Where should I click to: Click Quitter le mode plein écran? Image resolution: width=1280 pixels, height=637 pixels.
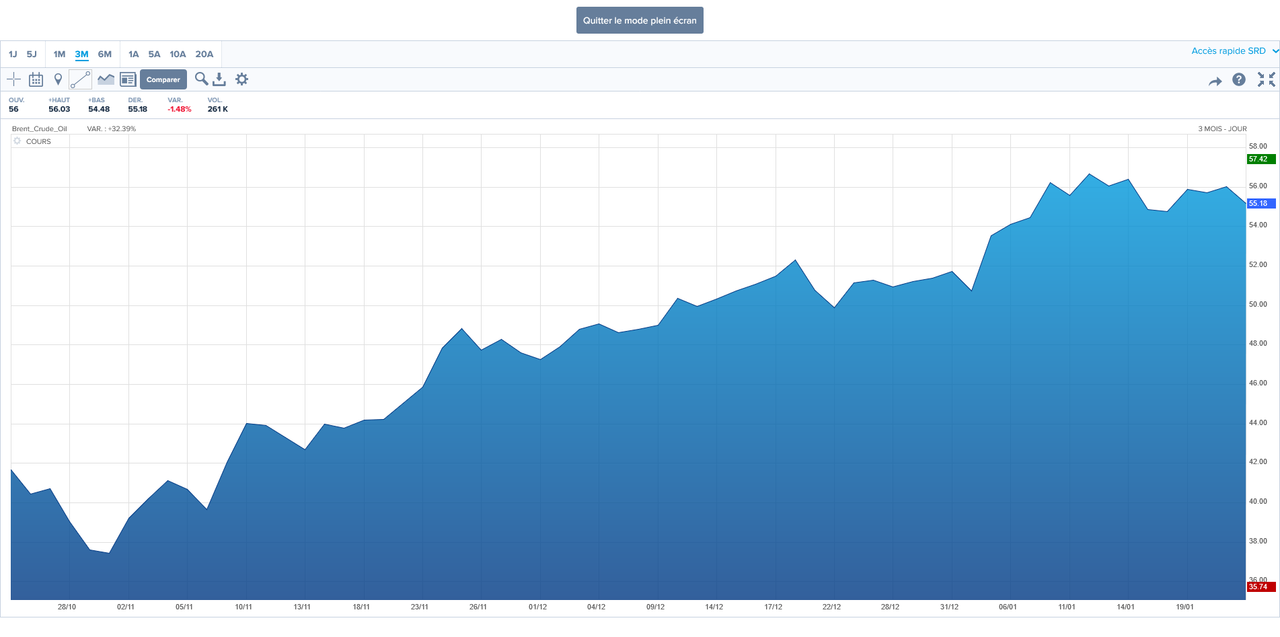click(x=640, y=20)
